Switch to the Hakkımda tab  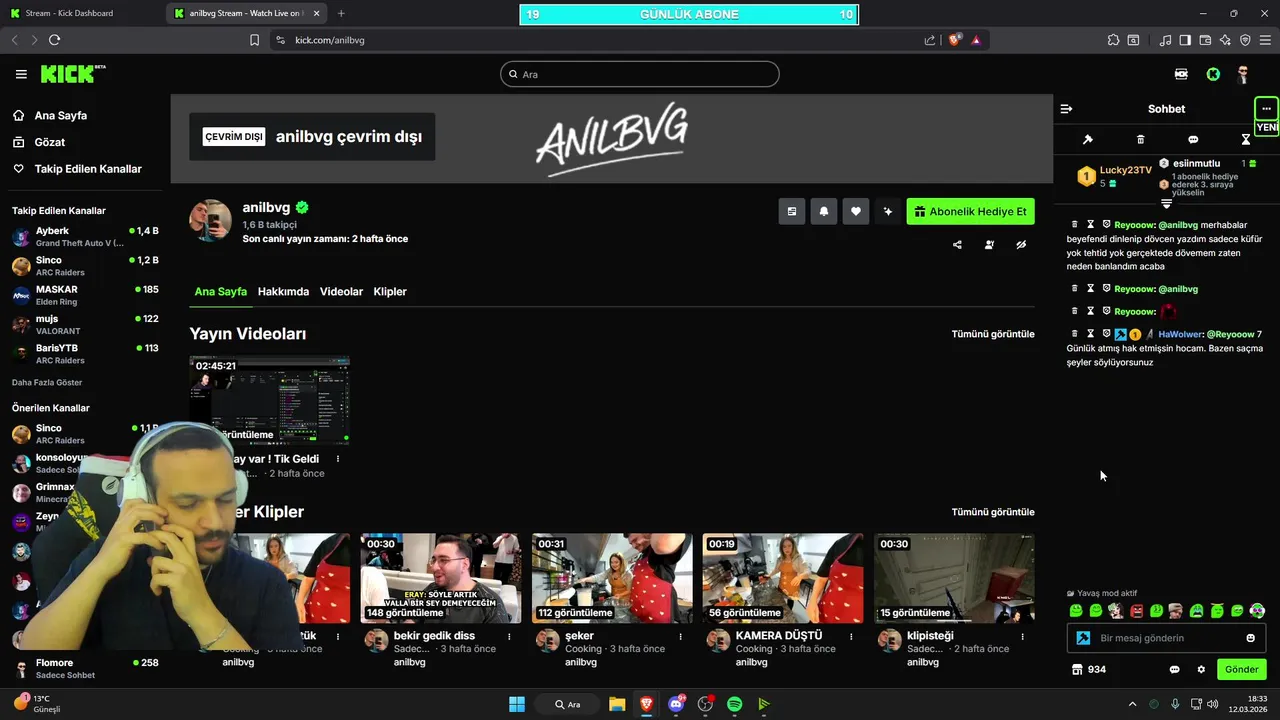point(283,291)
